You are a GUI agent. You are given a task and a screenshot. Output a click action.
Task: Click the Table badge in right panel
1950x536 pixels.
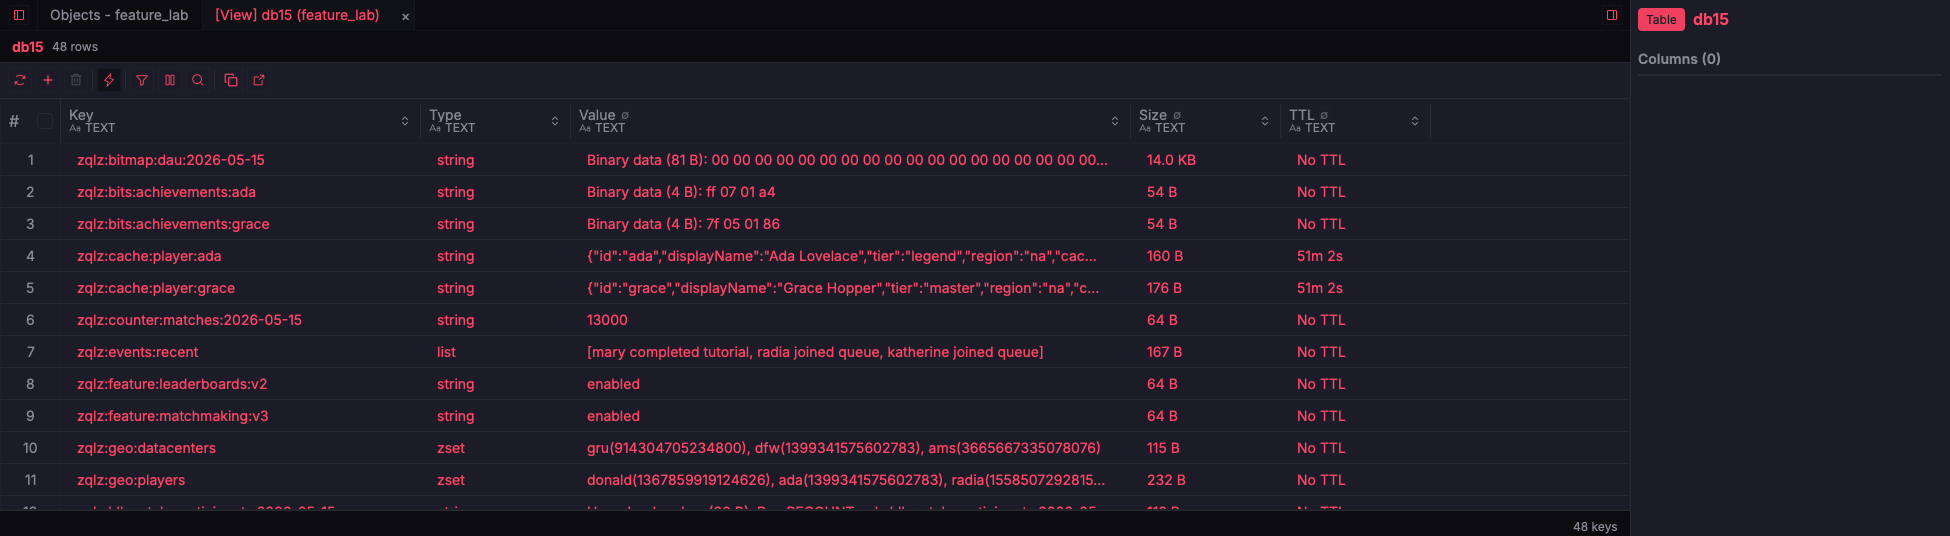click(1661, 19)
